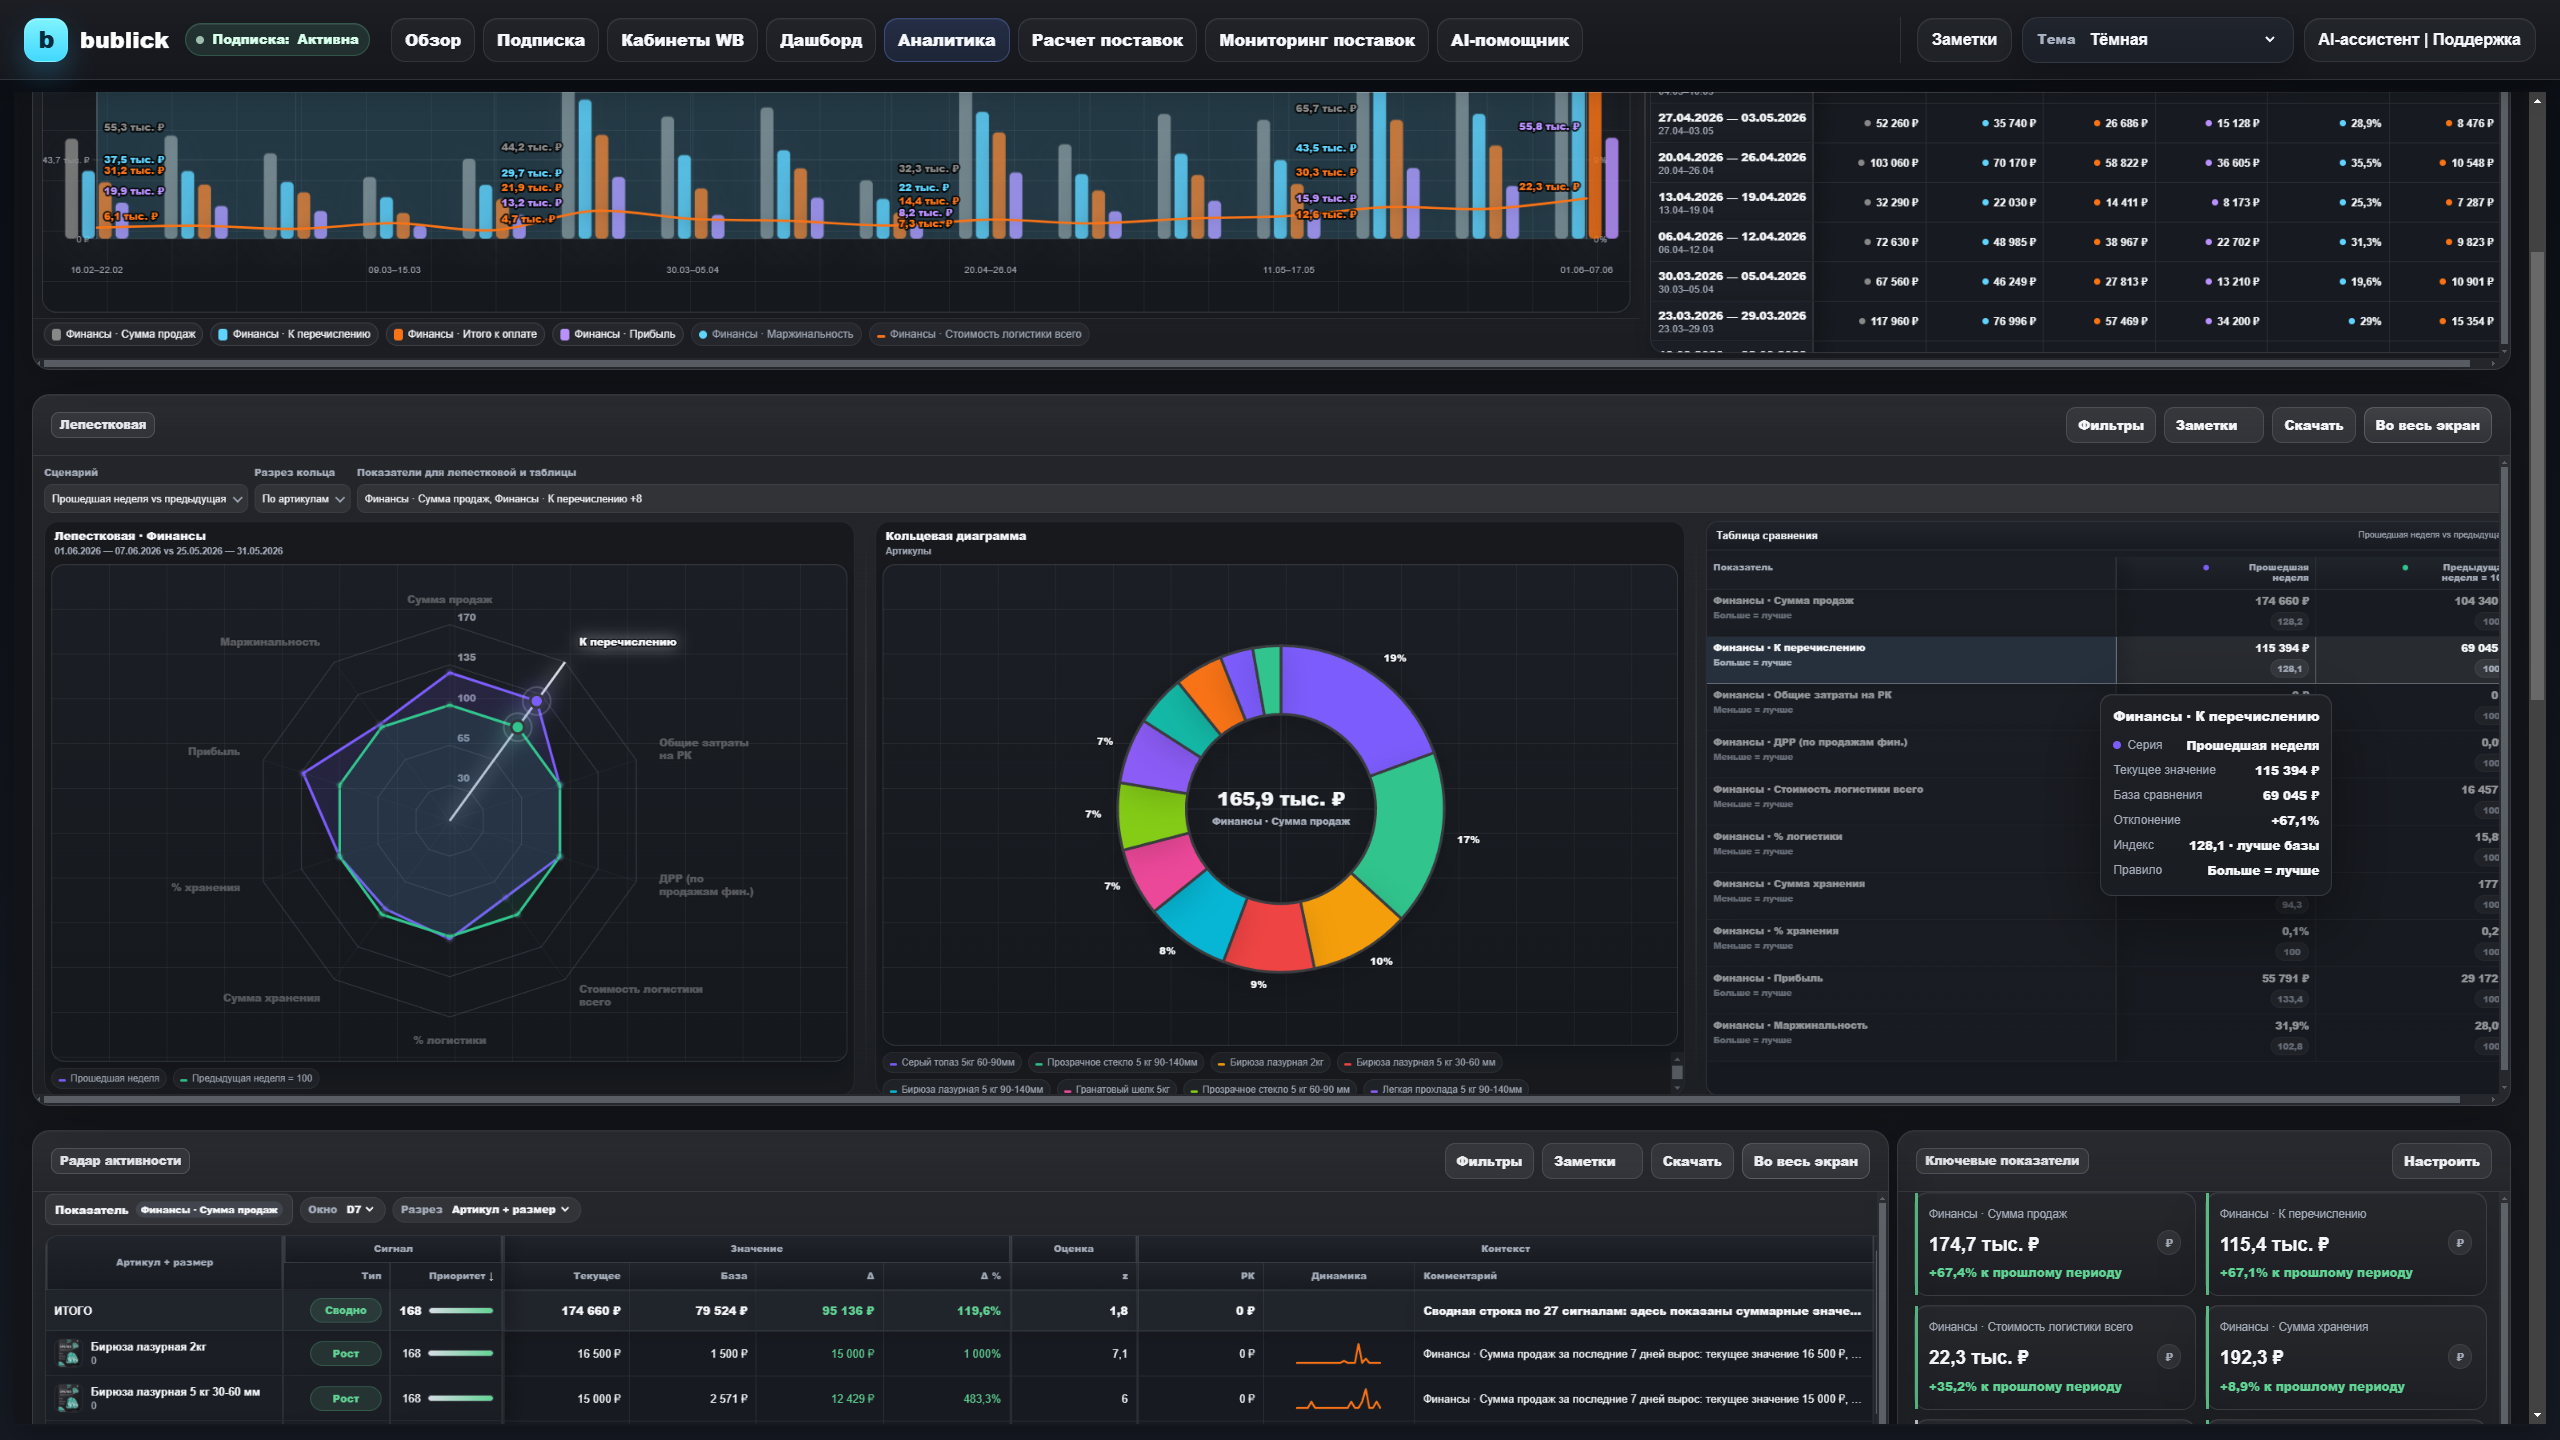
Task: Switch to the Дашборд tab
Action: tap(820, 40)
